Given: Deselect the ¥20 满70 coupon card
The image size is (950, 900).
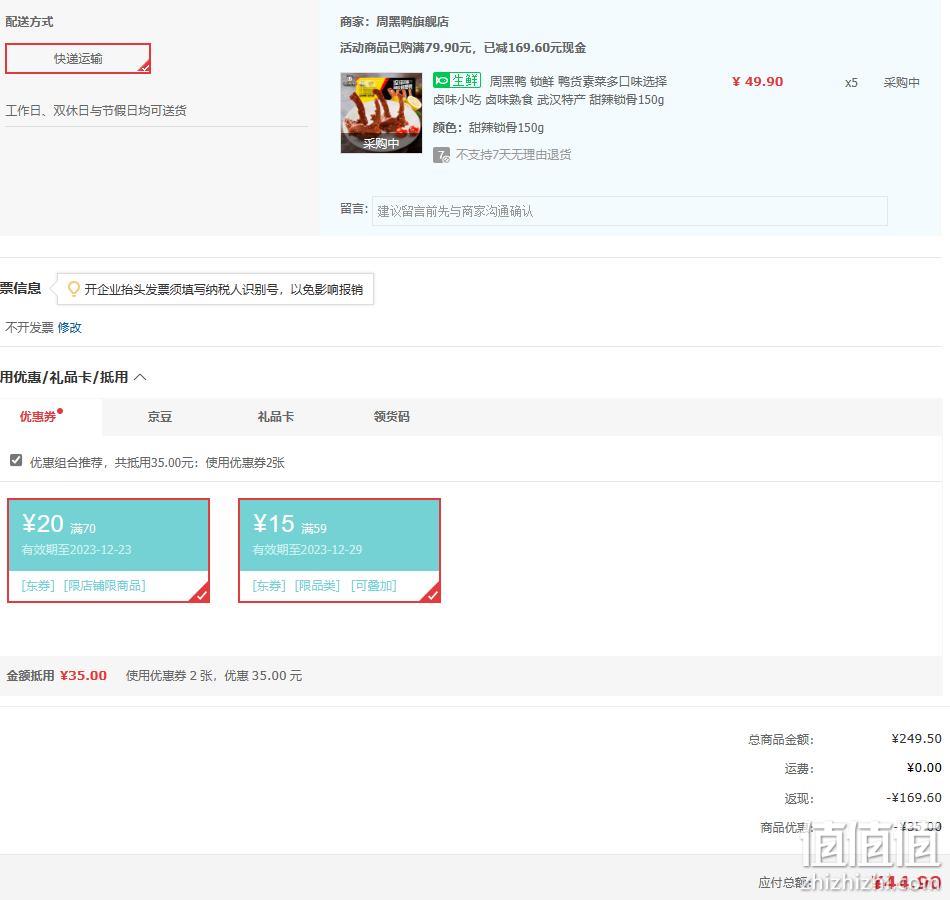Looking at the screenshot, I should [x=108, y=550].
